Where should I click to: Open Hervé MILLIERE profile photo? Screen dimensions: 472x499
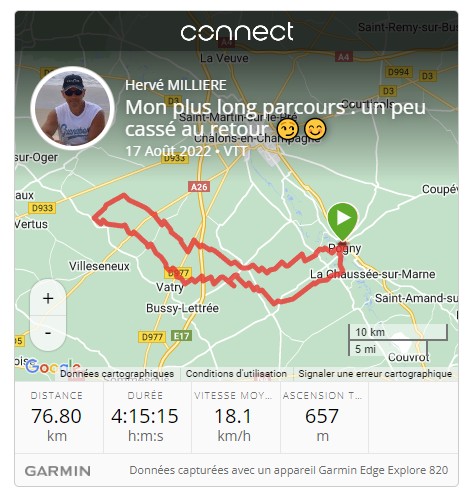tap(72, 108)
